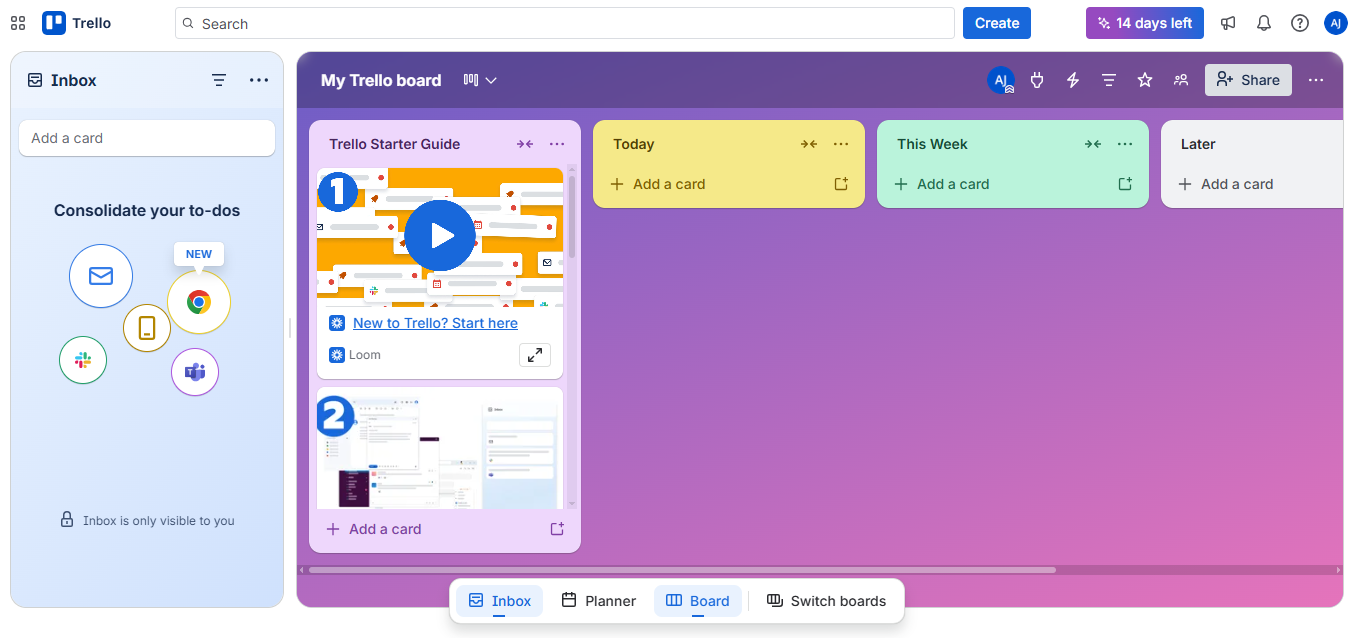Click the This Week list title
The width and height of the screenshot is (1360, 638).
[932, 144]
